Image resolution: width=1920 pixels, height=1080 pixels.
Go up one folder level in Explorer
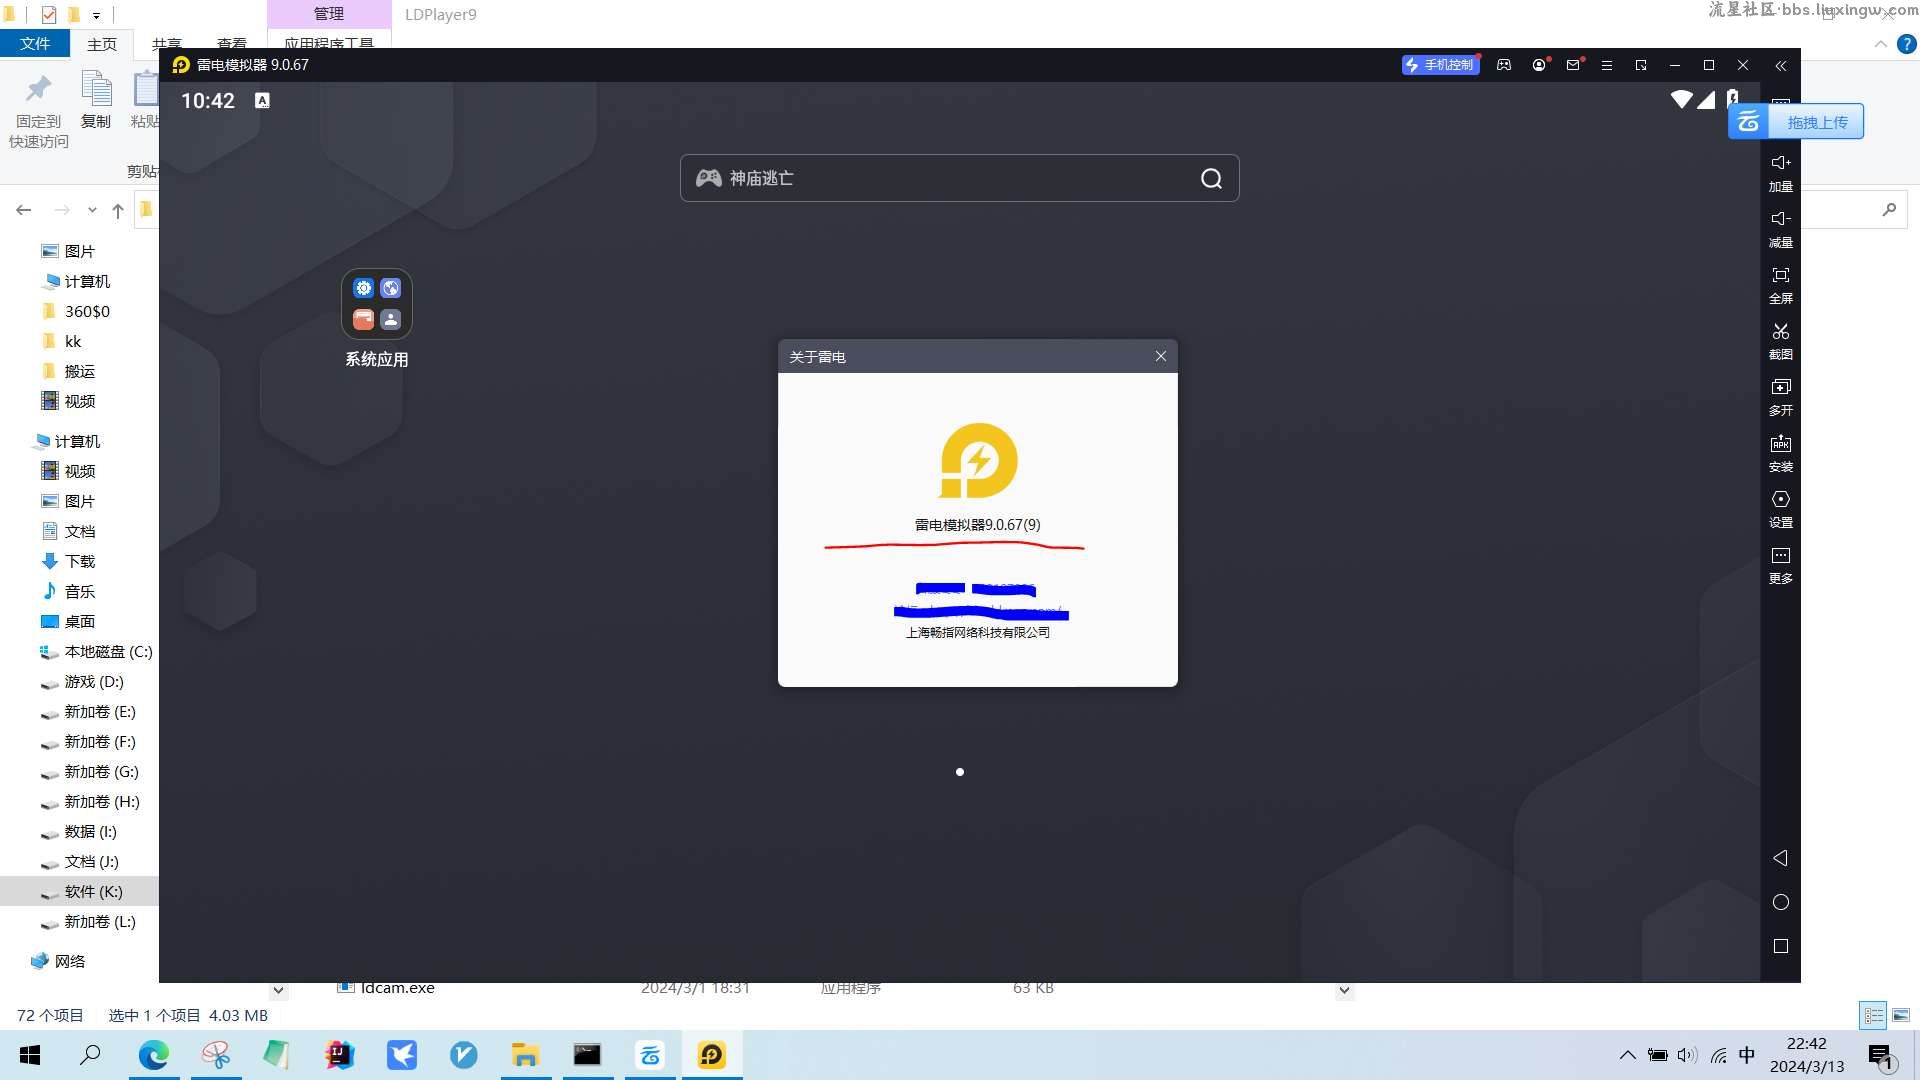[x=118, y=210]
